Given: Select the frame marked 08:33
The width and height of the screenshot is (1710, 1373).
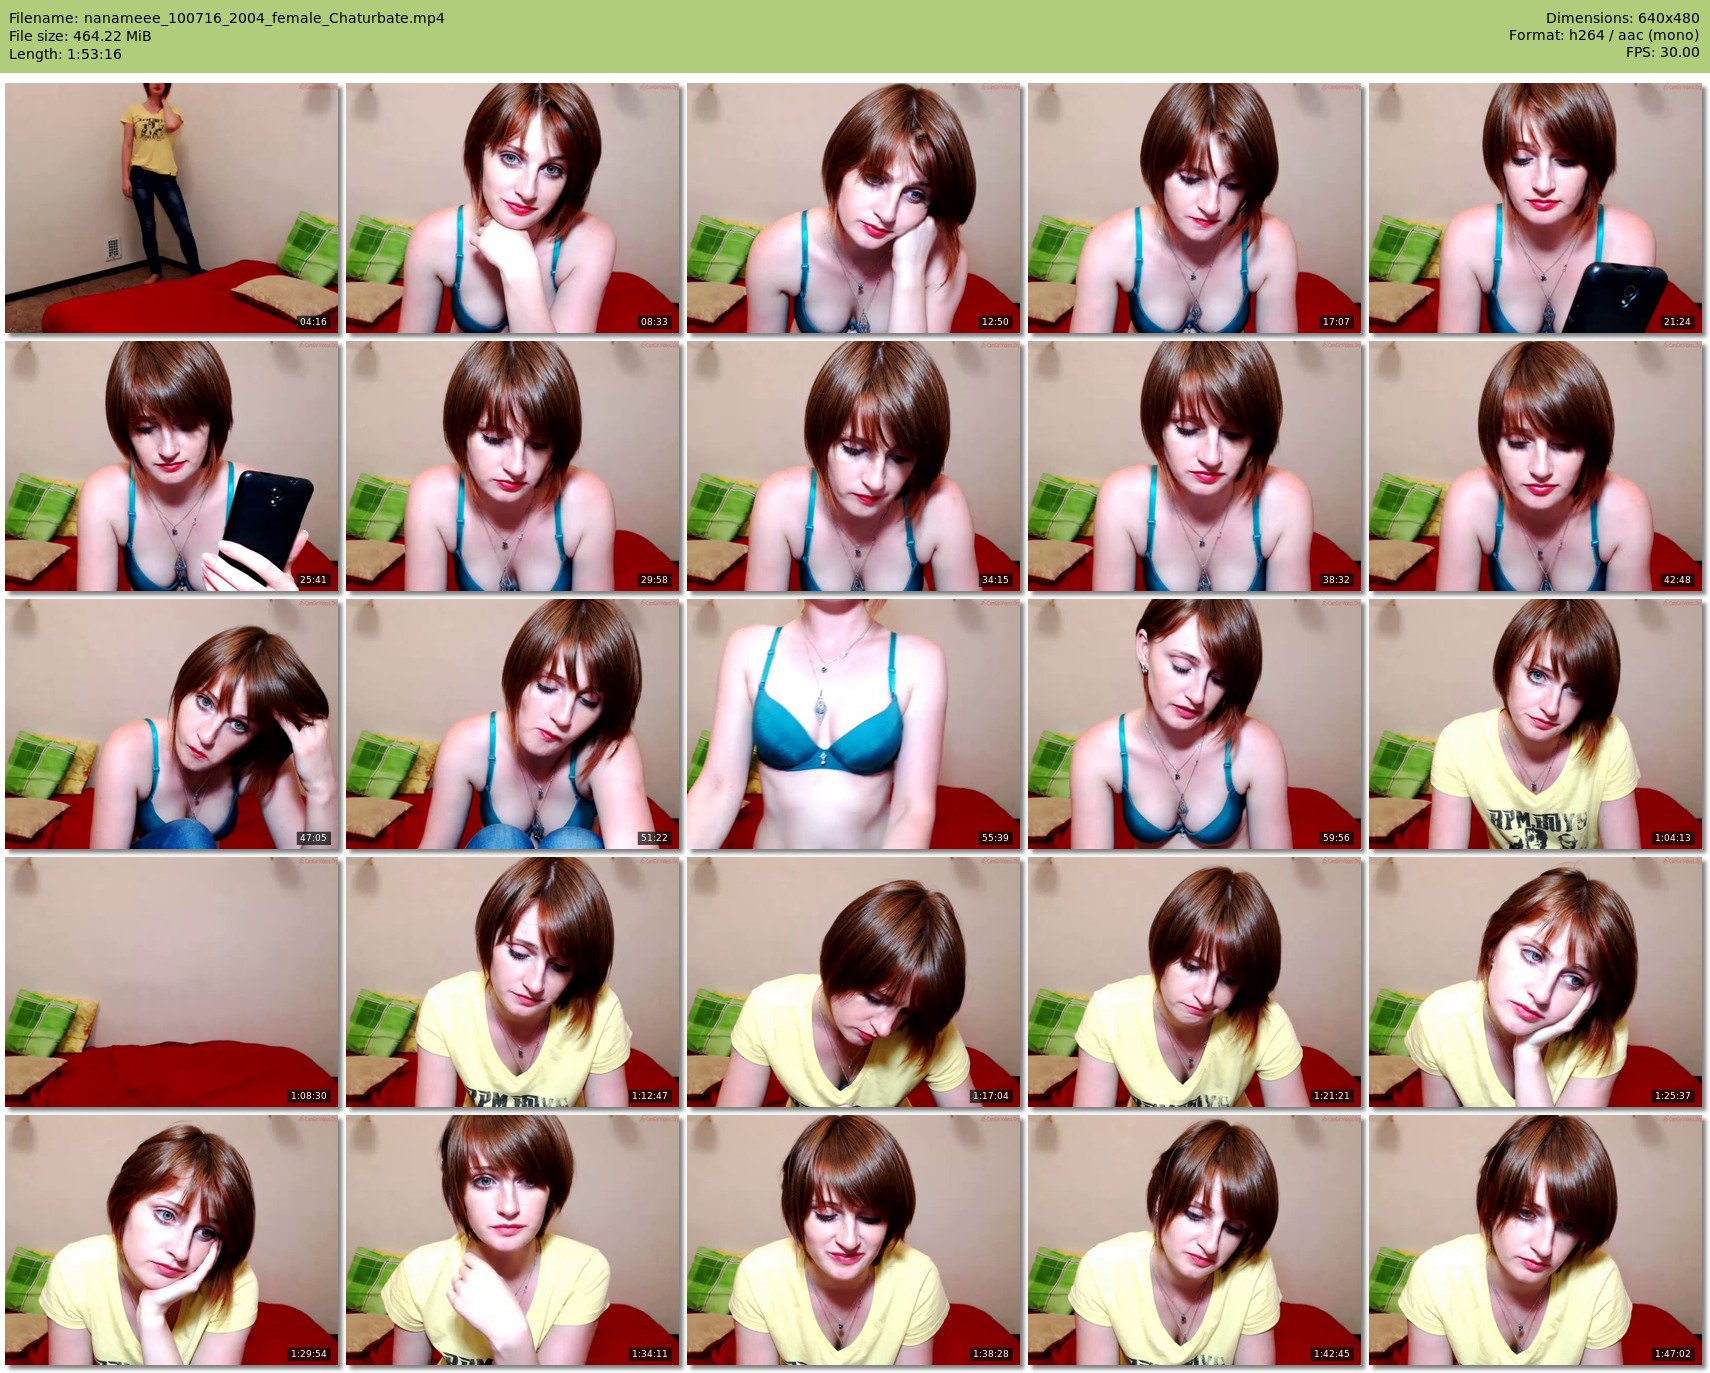Looking at the screenshot, I should click(513, 208).
